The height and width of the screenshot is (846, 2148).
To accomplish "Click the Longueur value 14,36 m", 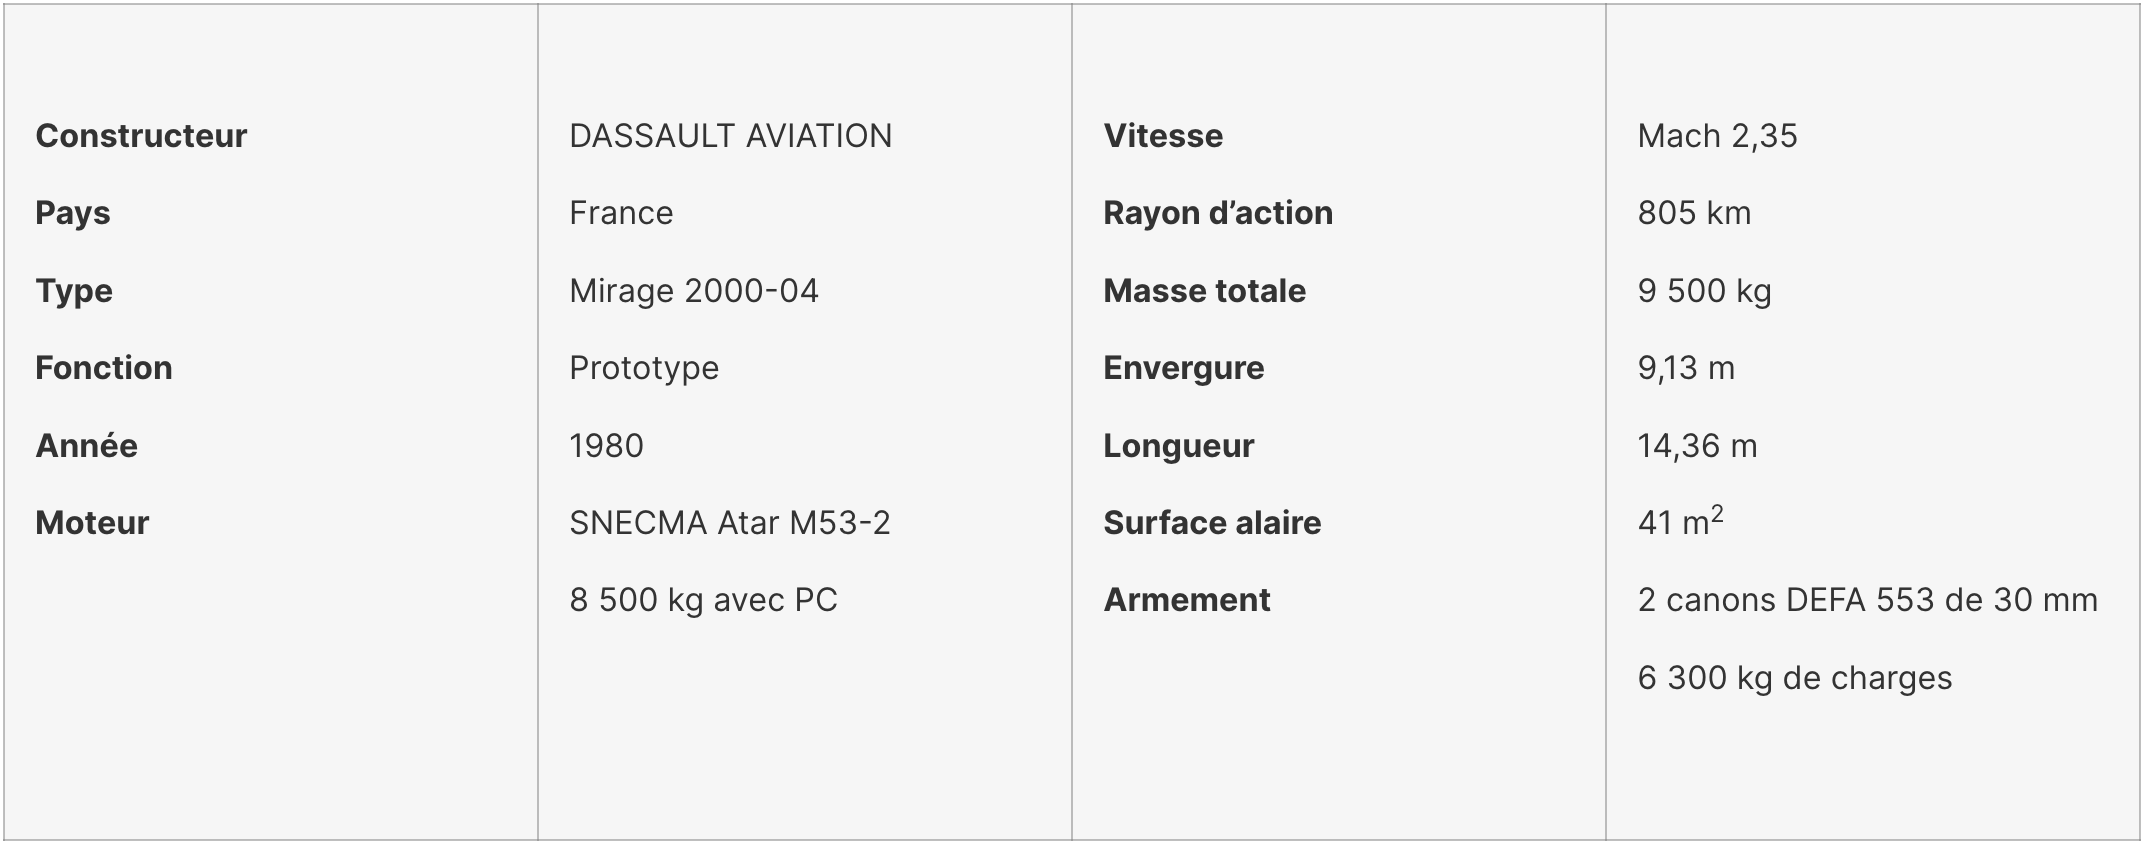I will coord(1697,445).
